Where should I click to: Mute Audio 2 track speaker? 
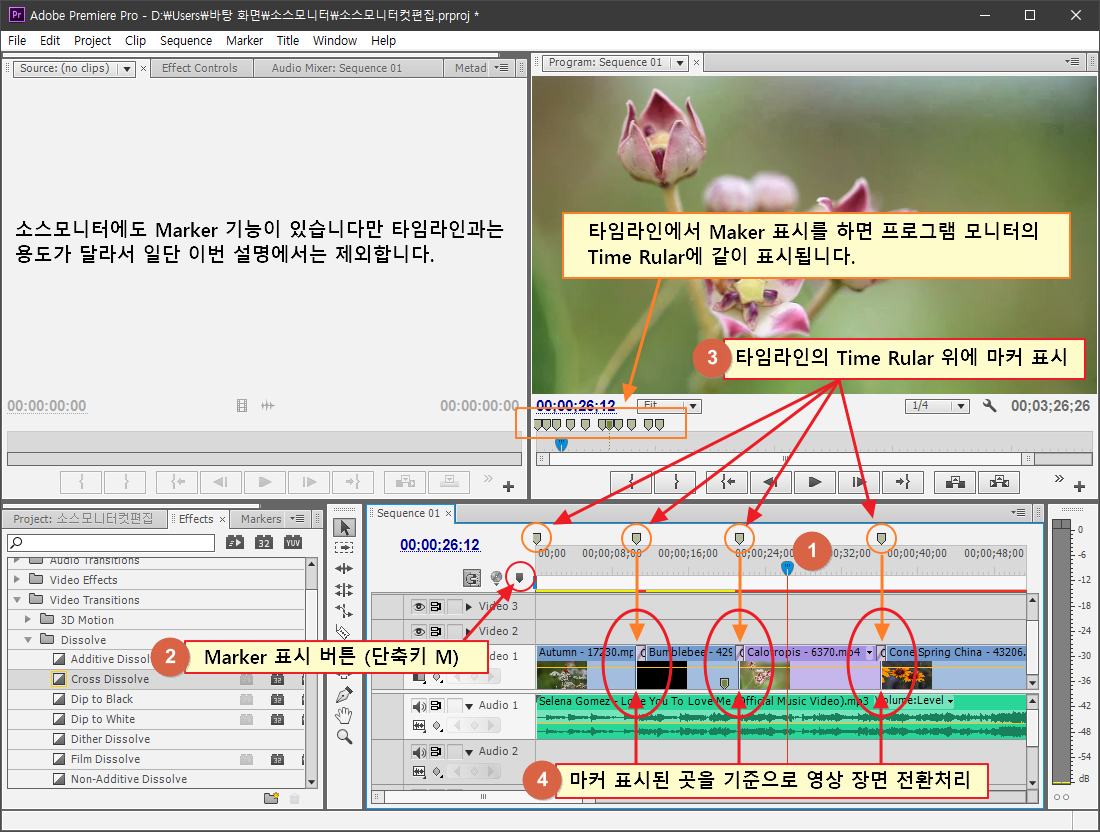tap(419, 752)
